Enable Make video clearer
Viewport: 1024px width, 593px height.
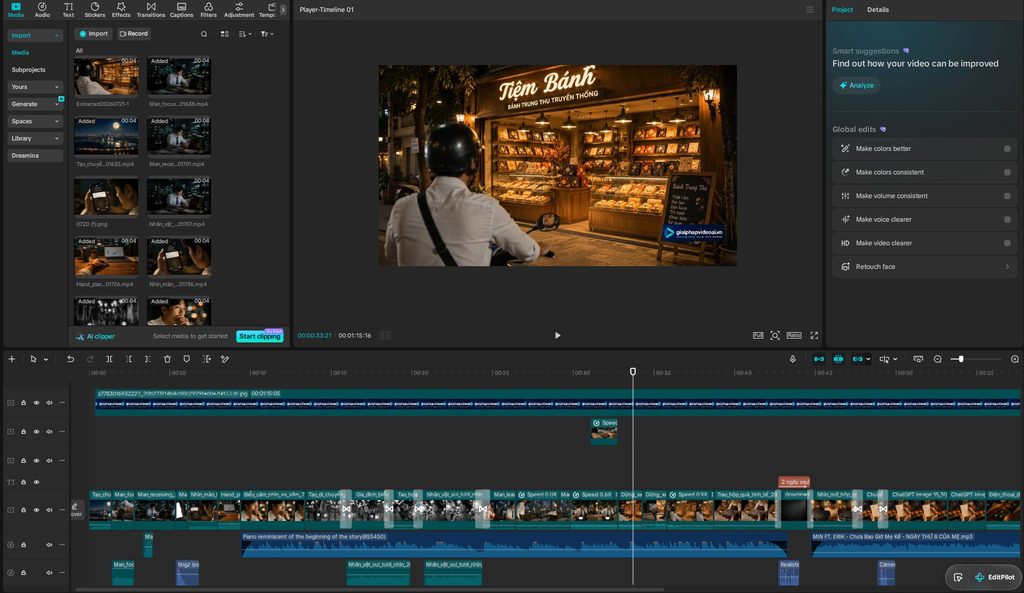pyautogui.click(x=1007, y=243)
